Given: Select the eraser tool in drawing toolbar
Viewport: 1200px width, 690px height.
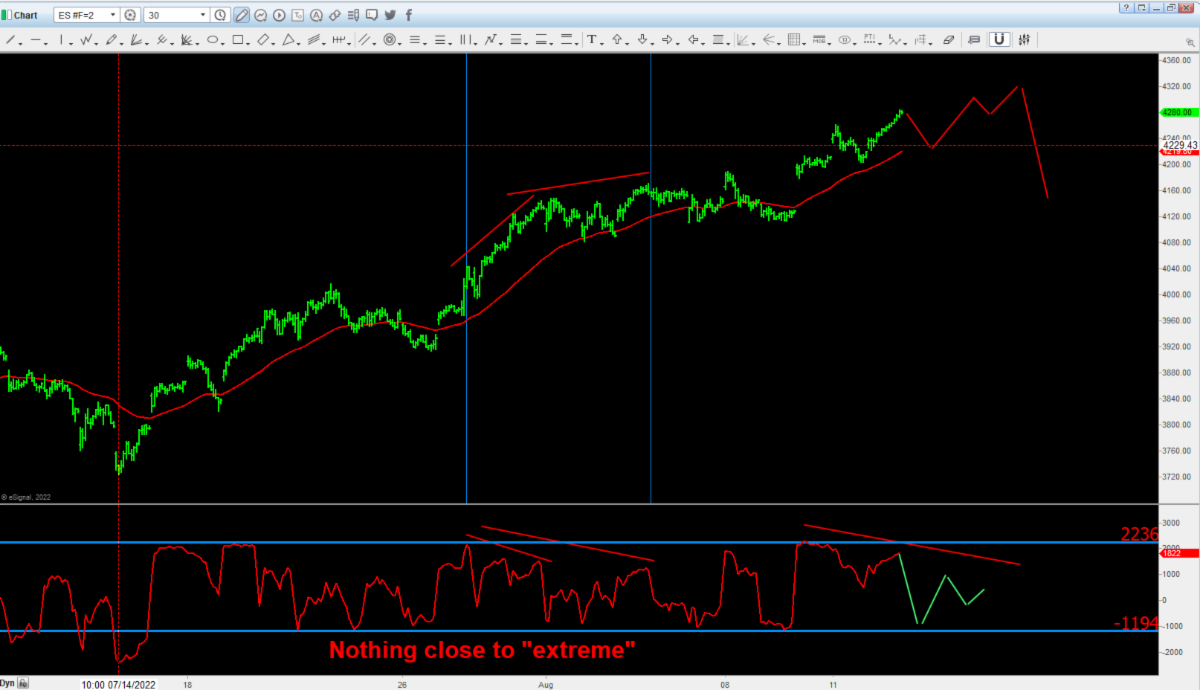Looking at the screenshot, I should (x=948, y=39).
